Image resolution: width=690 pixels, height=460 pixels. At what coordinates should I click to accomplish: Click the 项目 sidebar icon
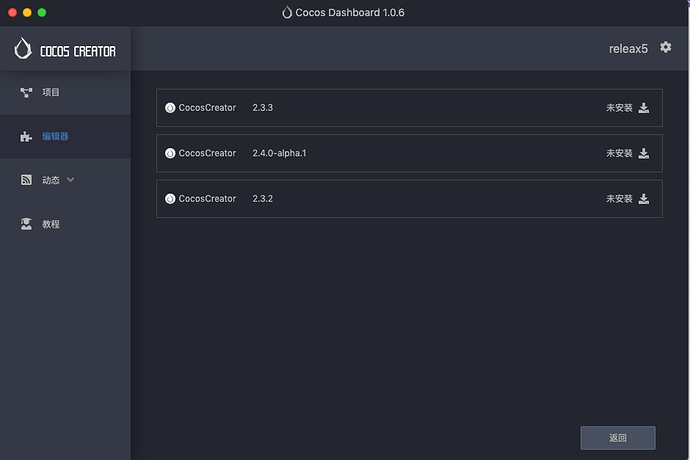[x=26, y=92]
